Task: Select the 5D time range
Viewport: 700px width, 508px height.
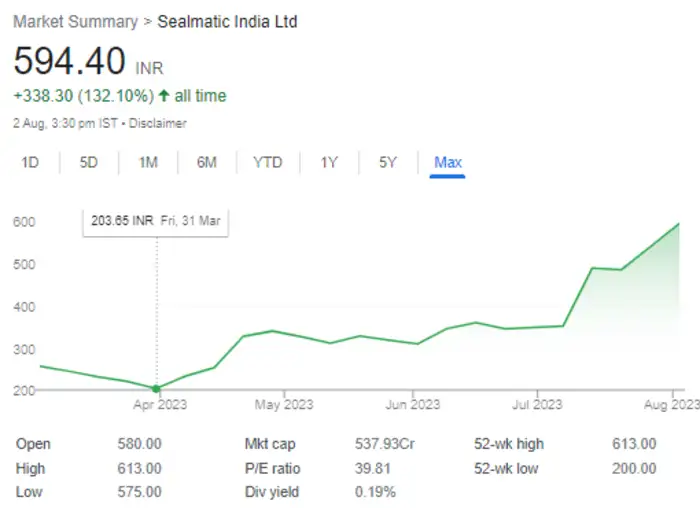Action: 89,162
